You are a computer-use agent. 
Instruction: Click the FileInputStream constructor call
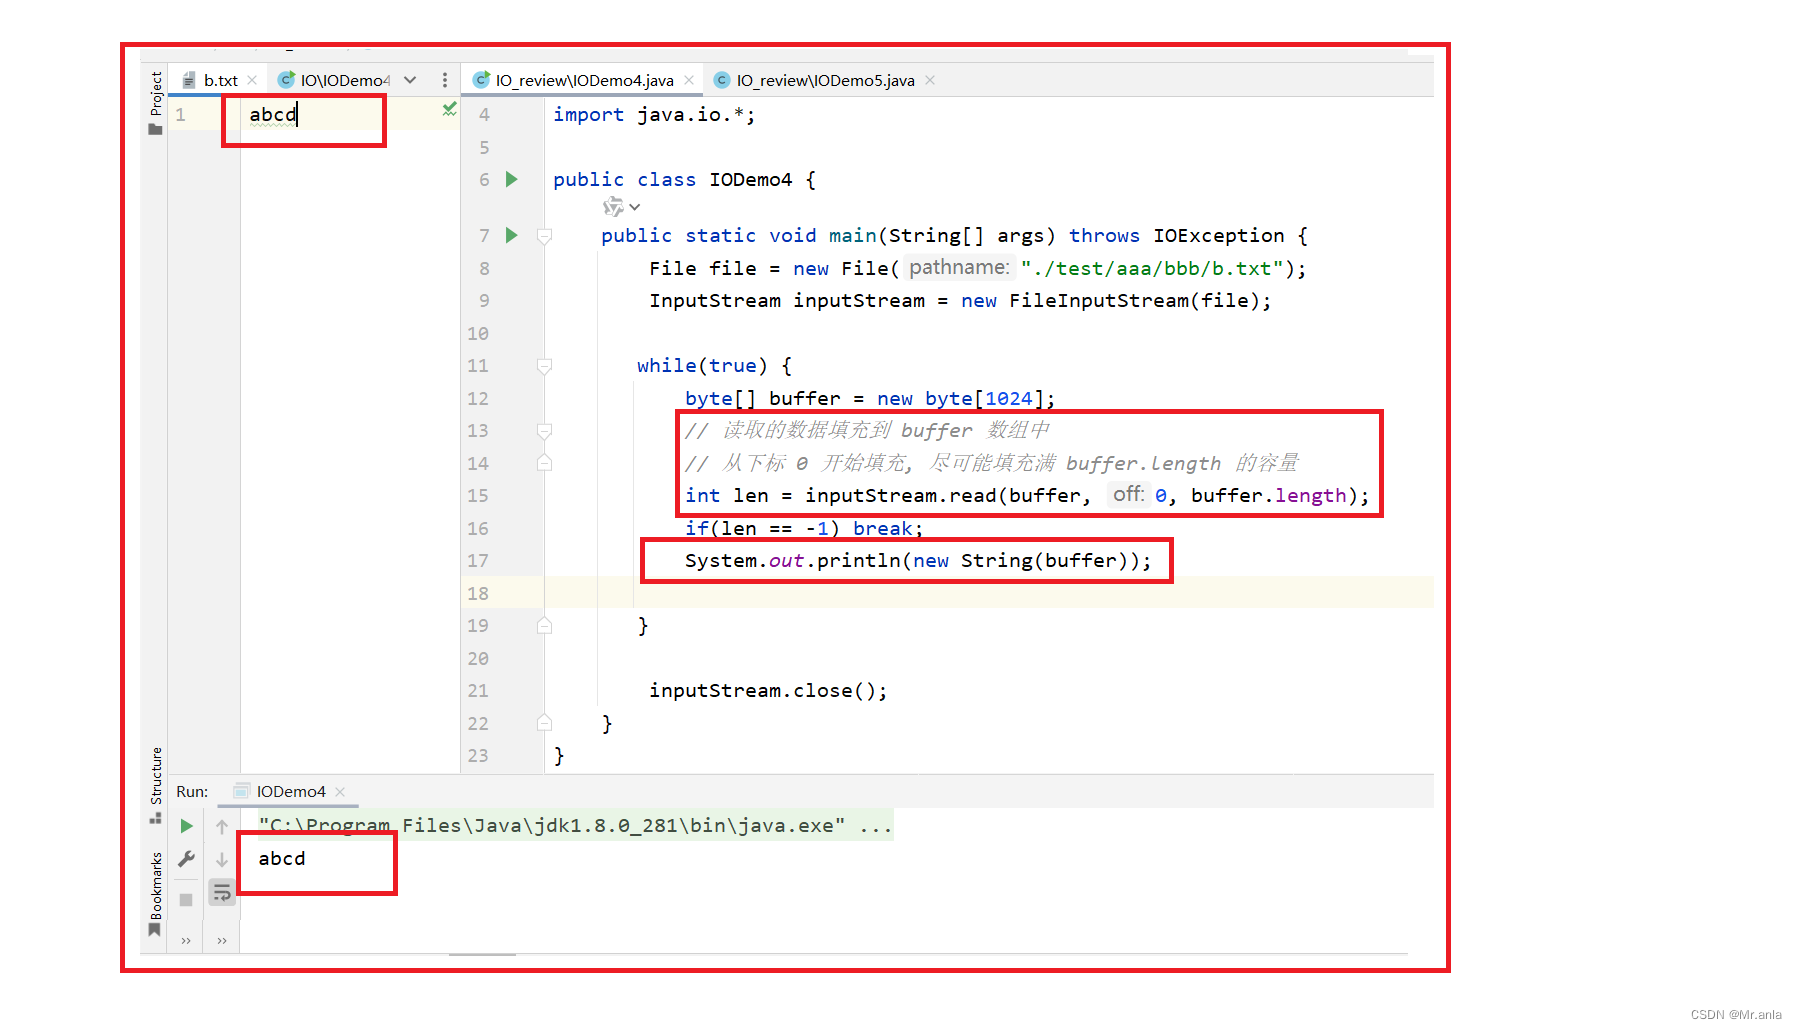1098,300
